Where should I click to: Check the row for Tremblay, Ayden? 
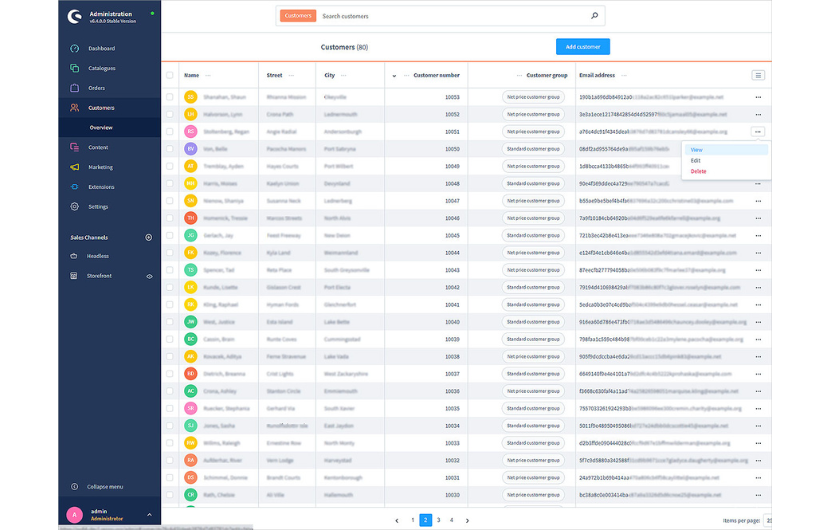(170, 166)
